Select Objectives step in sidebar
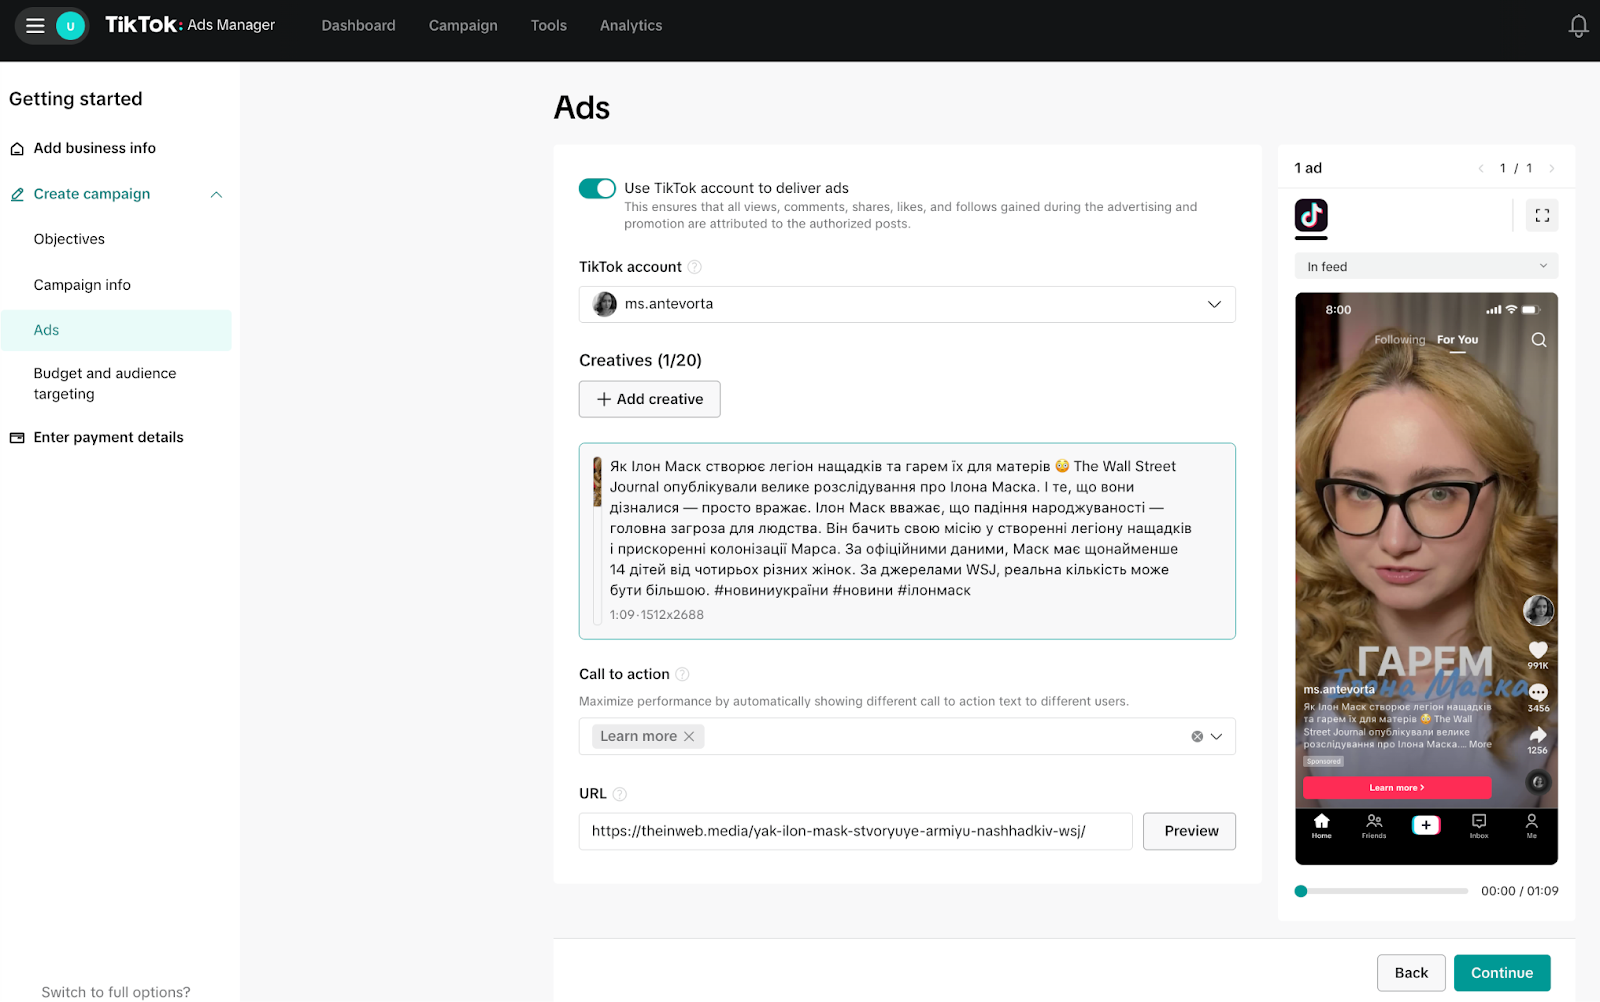 coord(69,239)
